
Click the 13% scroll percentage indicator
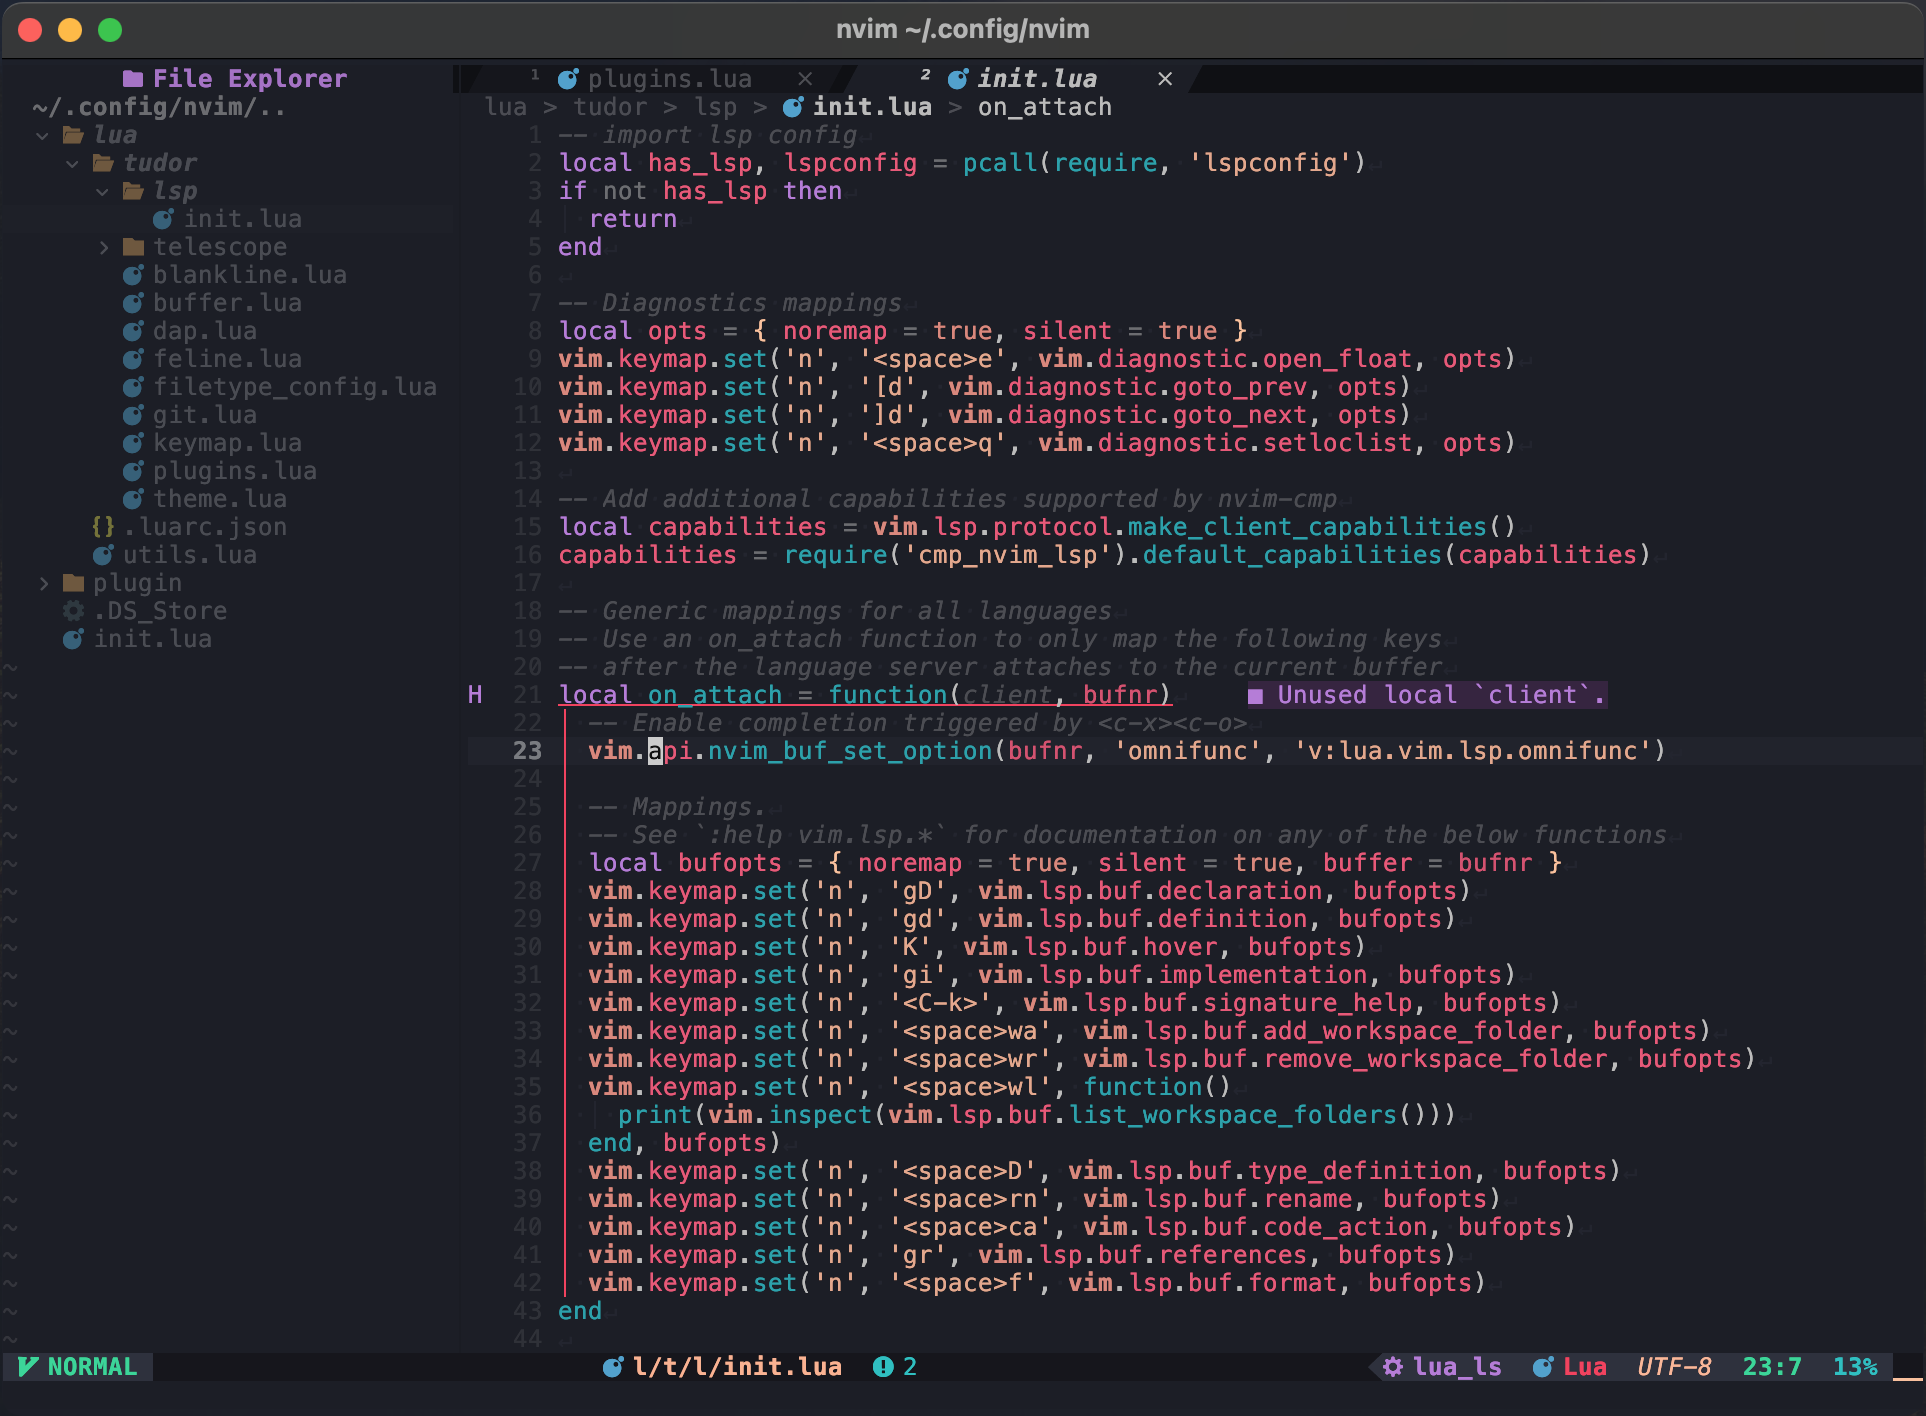(x=1855, y=1367)
